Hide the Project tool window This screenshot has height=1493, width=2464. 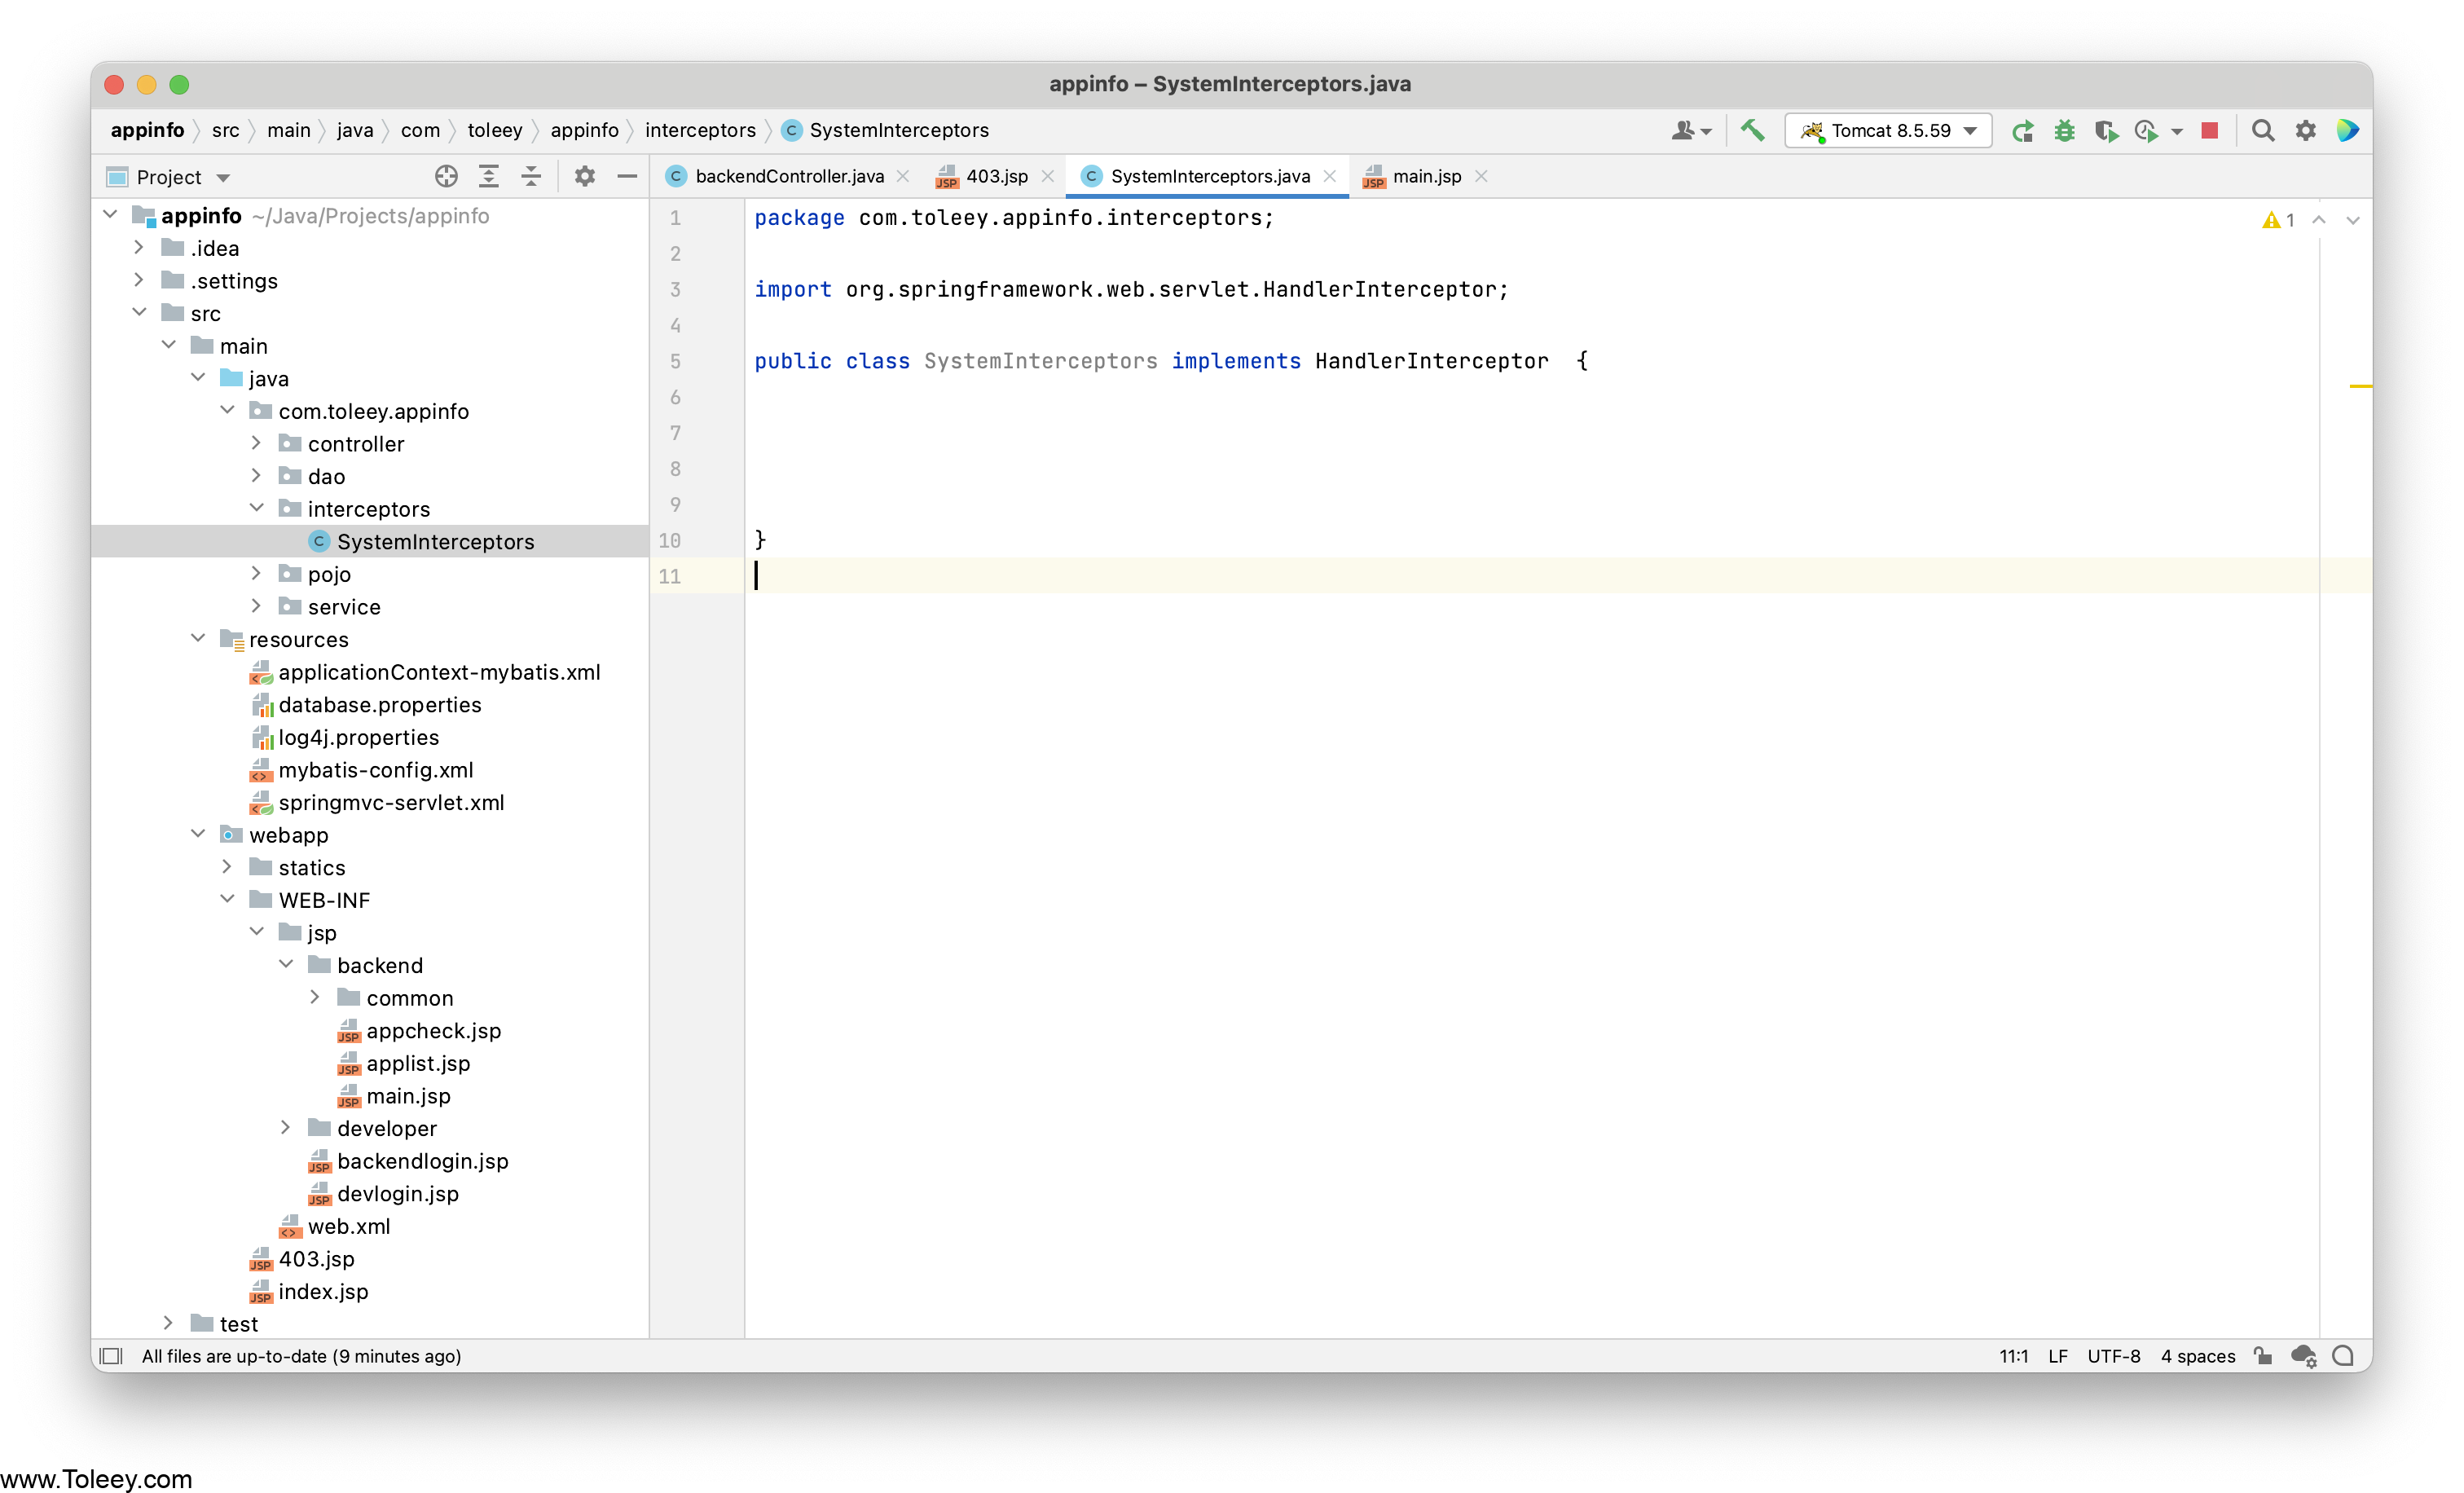[627, 177]
